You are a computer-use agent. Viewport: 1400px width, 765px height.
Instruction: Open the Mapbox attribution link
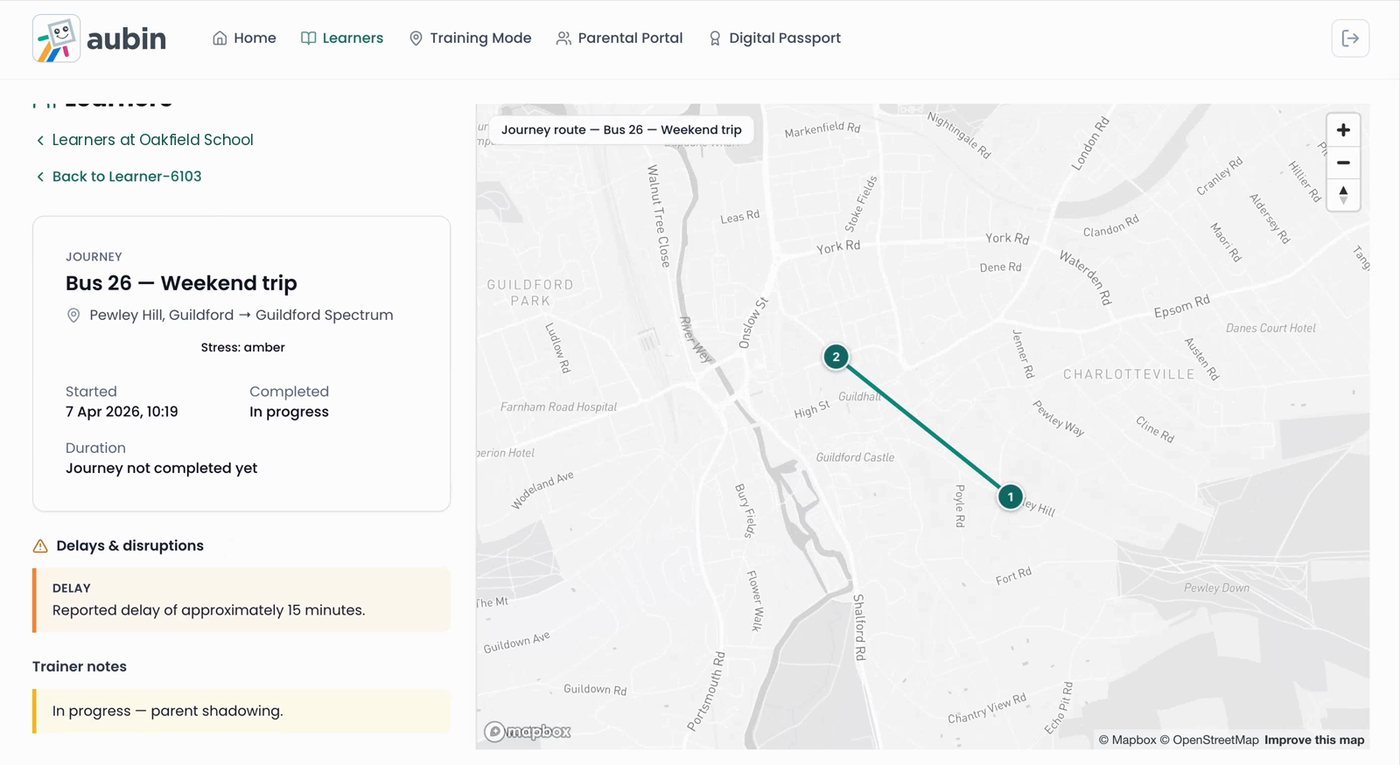pyautogui.click(x=1127, y=740)
